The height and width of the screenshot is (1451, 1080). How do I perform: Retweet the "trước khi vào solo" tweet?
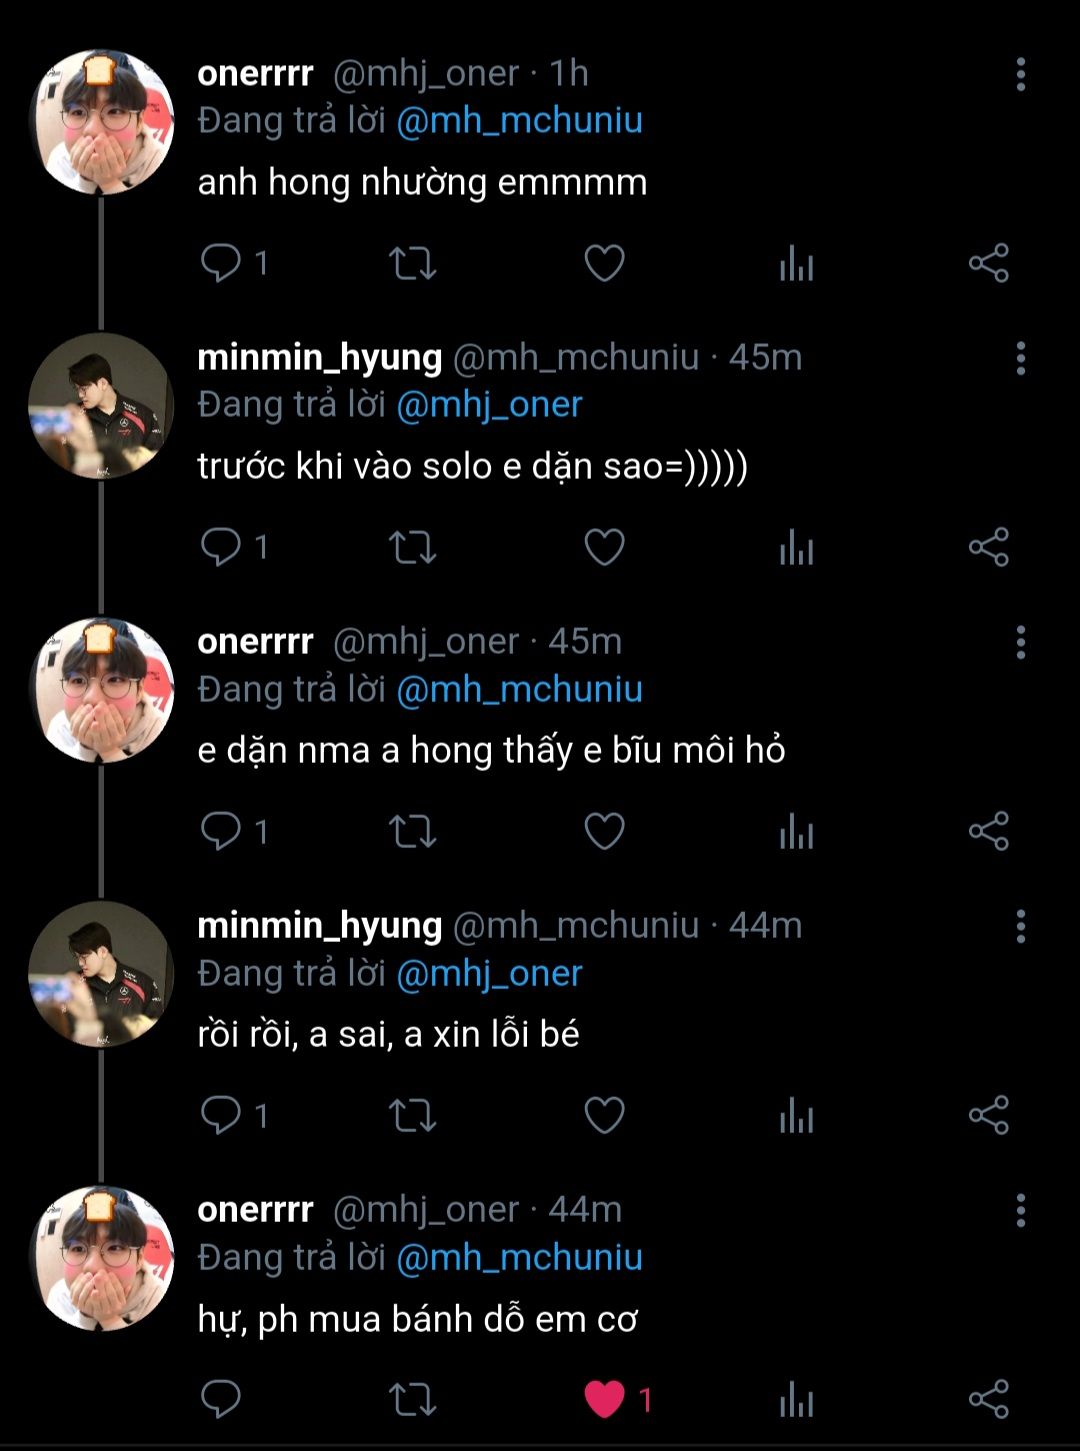coord(412,548)
